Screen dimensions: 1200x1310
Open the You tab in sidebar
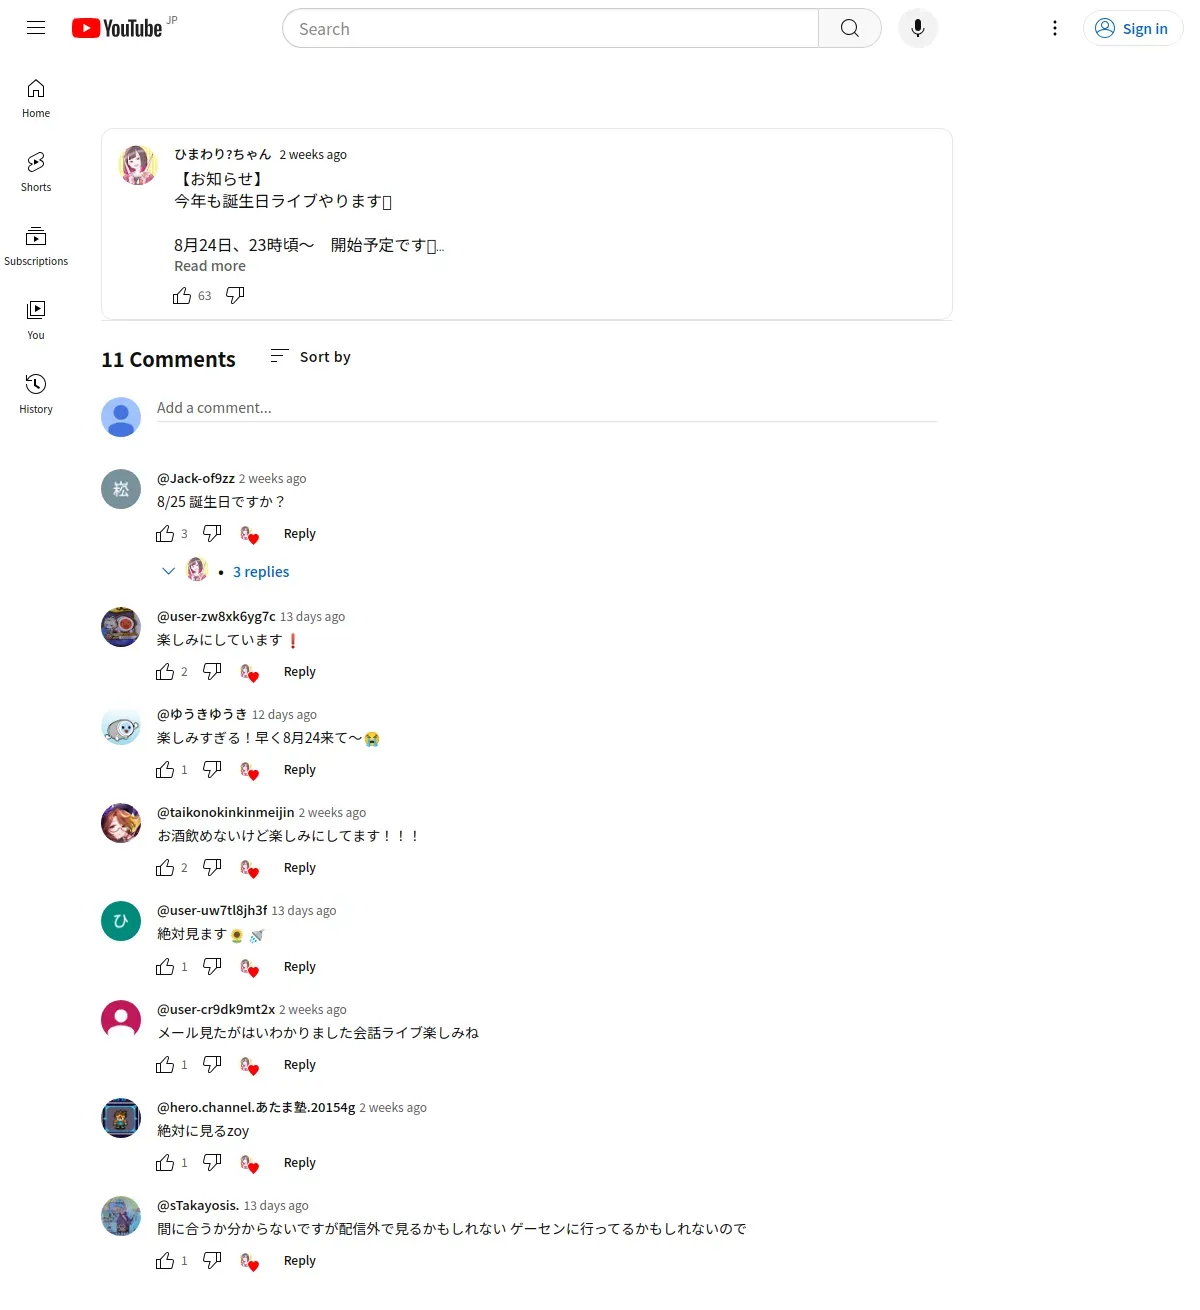36,320
